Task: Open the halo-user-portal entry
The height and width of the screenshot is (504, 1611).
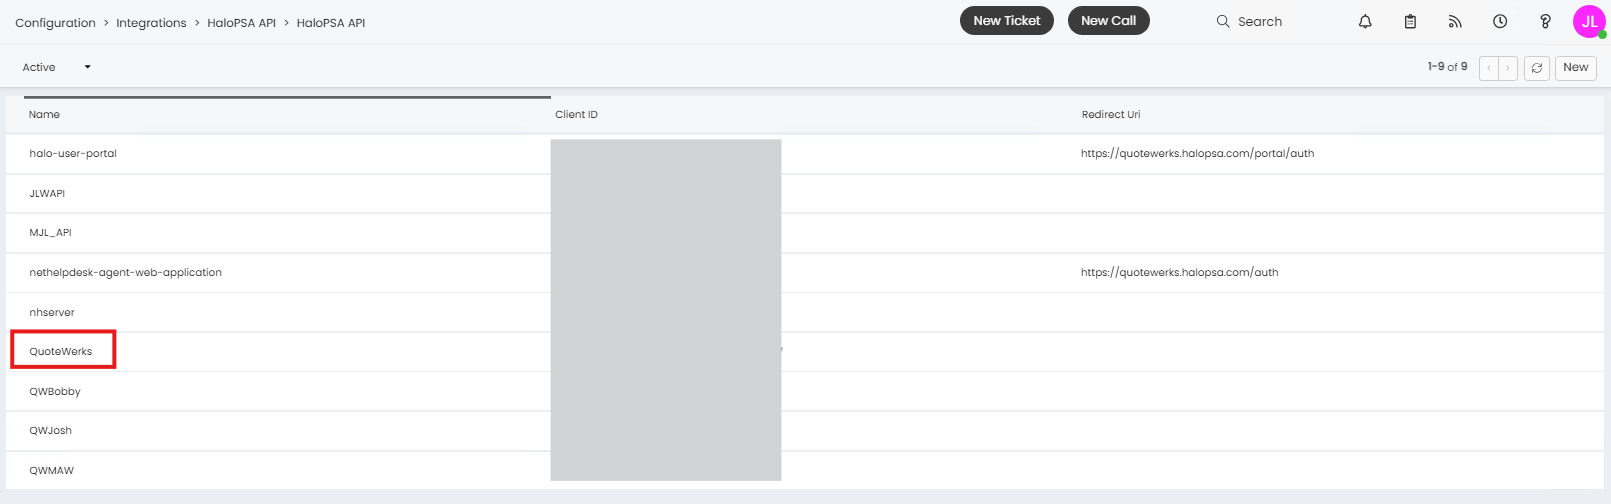Action: point(73,153)
